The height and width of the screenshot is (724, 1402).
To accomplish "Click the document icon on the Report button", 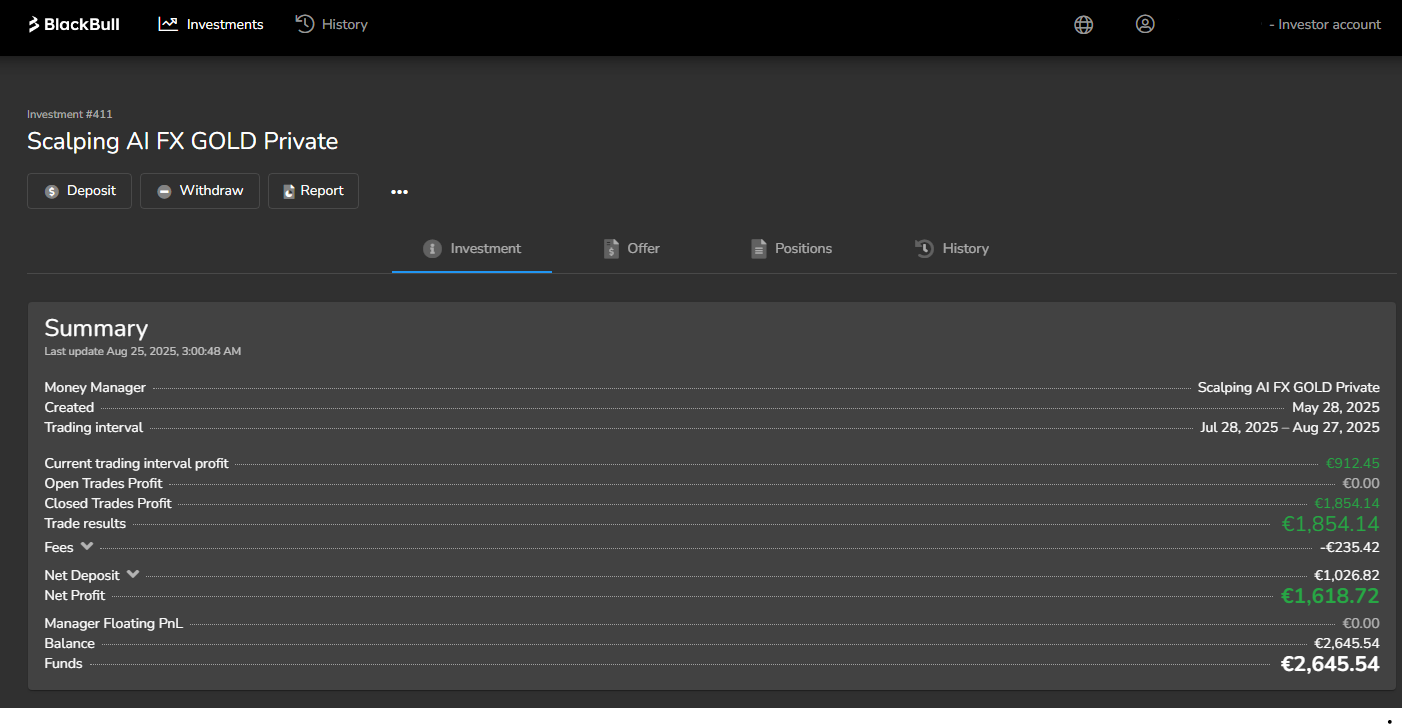I will coord(287,190).
